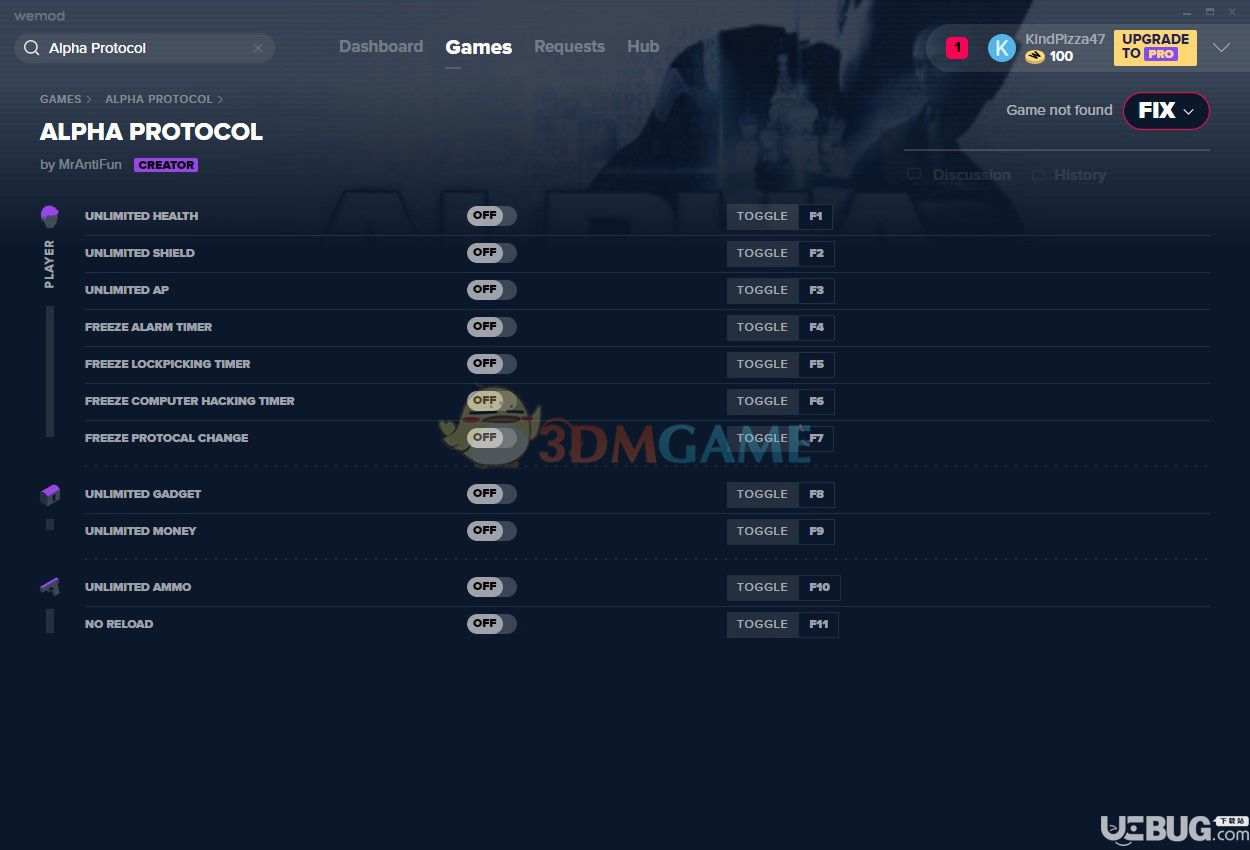This screenshot has width=1250, height=850.
Task: Maximize the WeMod window
Action: point(1209,12)
